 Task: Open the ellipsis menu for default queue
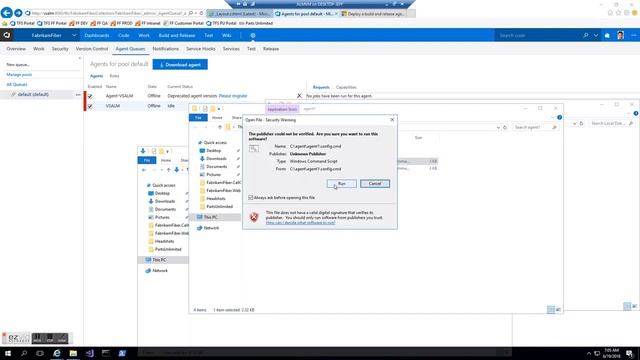click(78, 95)
